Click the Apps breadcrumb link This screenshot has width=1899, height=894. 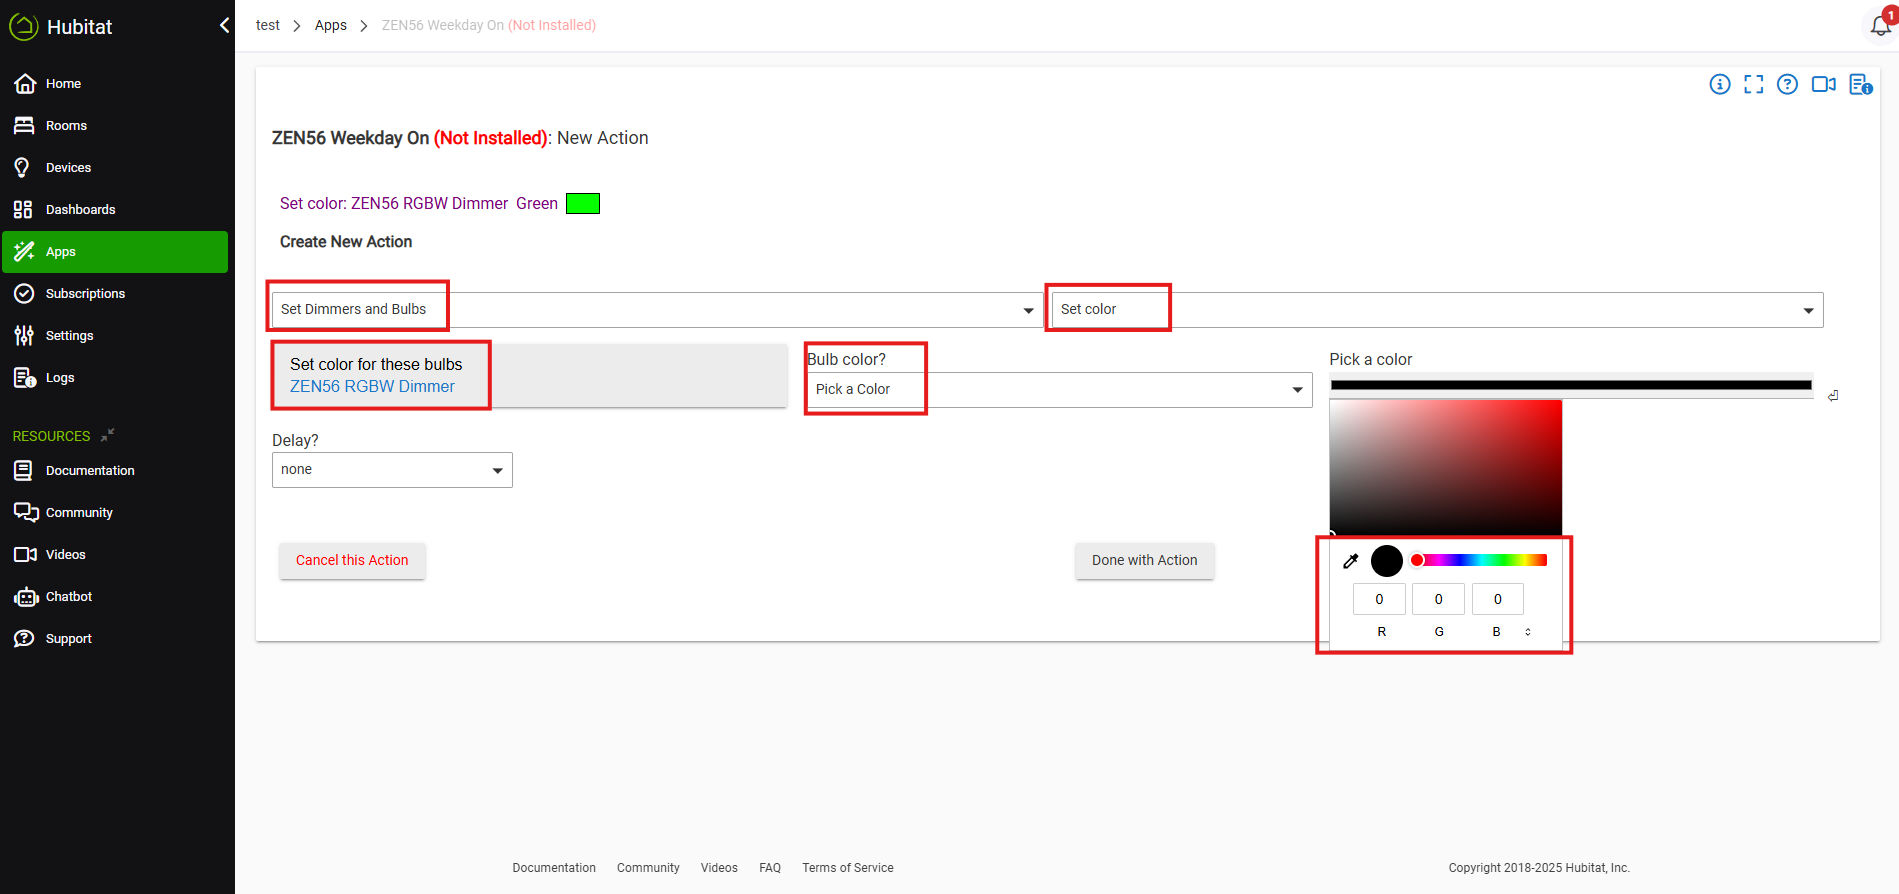[x=331, y=26]
